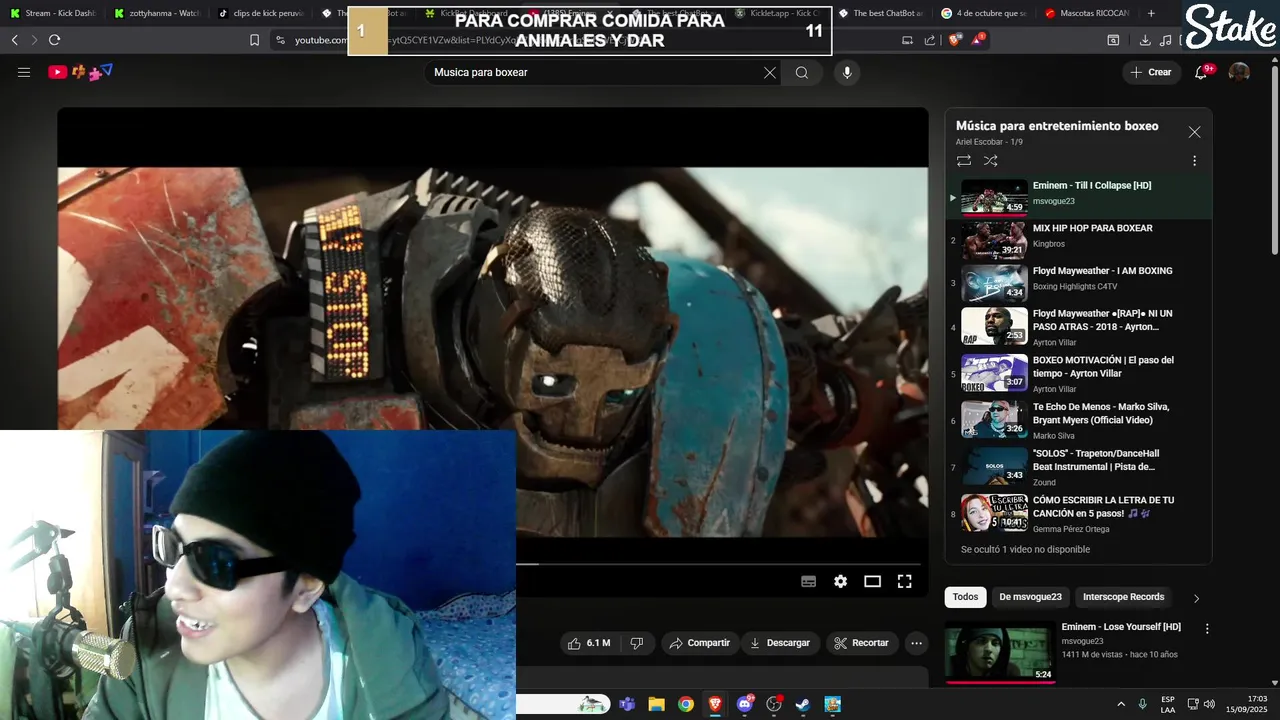This screenshot has height=720, width=1280.
Task: Click the Crear button
Action: pyautogui.click(x=1151, y=72)
